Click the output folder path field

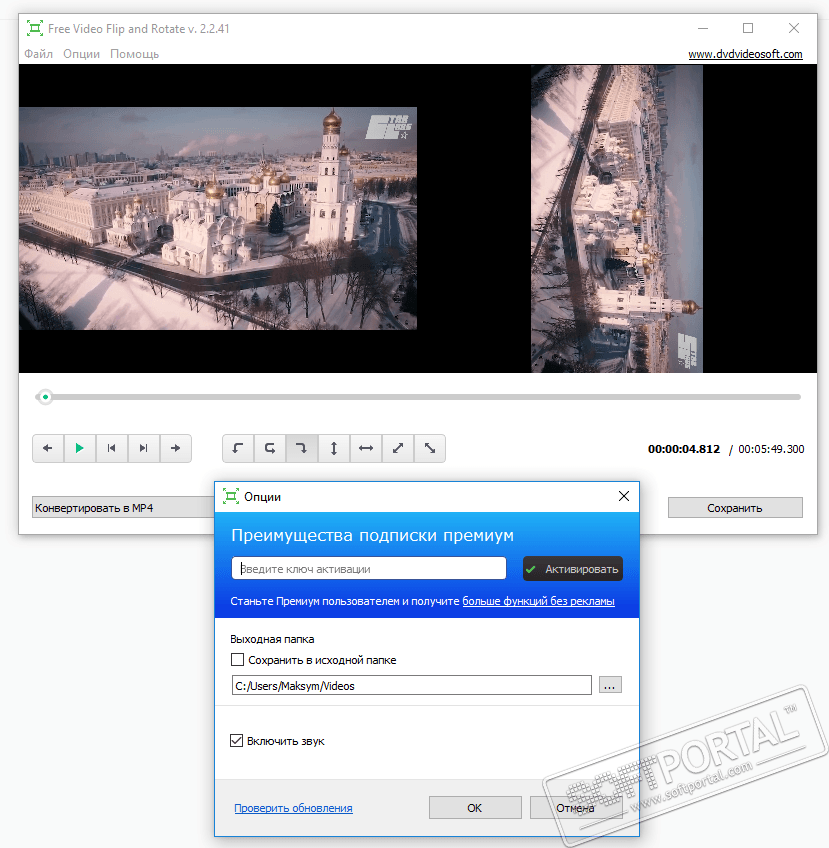pos(412,685)
